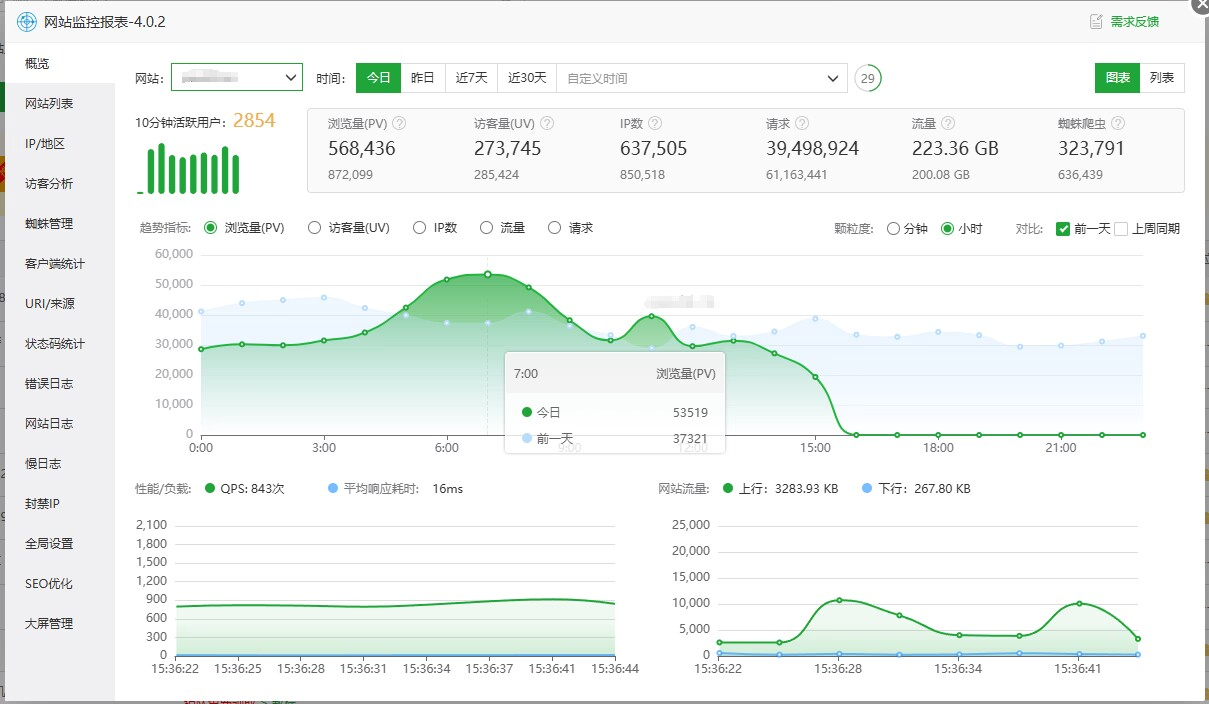The width and height of the screenshot is (1209, 704).
Task: Click a data point on the PV trend line
Action: [487, 272]
